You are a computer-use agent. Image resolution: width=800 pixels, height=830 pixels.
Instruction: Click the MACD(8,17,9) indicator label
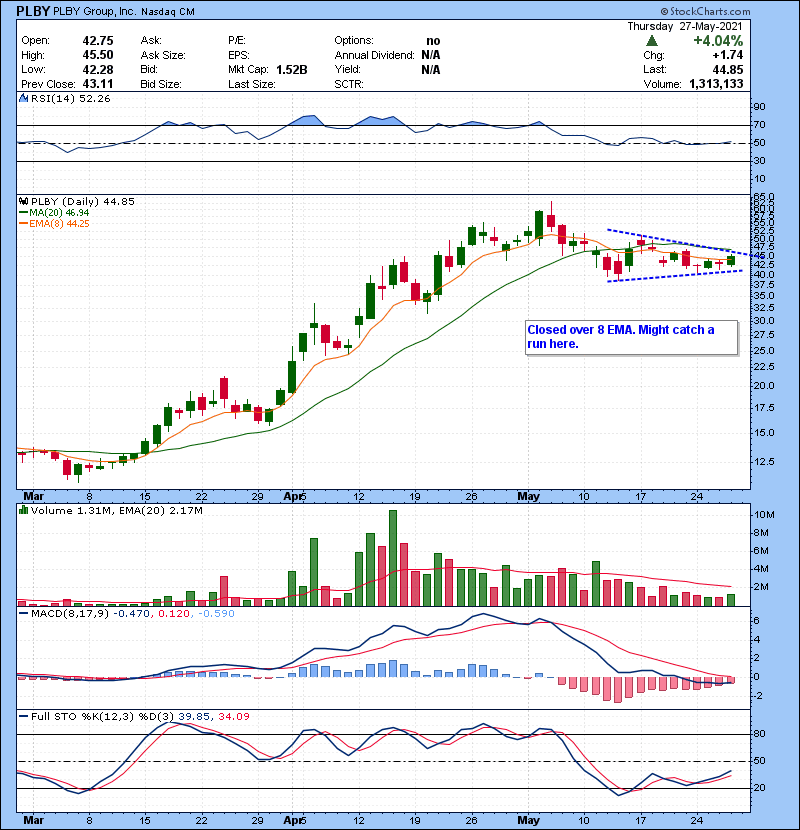pos(70,614)
